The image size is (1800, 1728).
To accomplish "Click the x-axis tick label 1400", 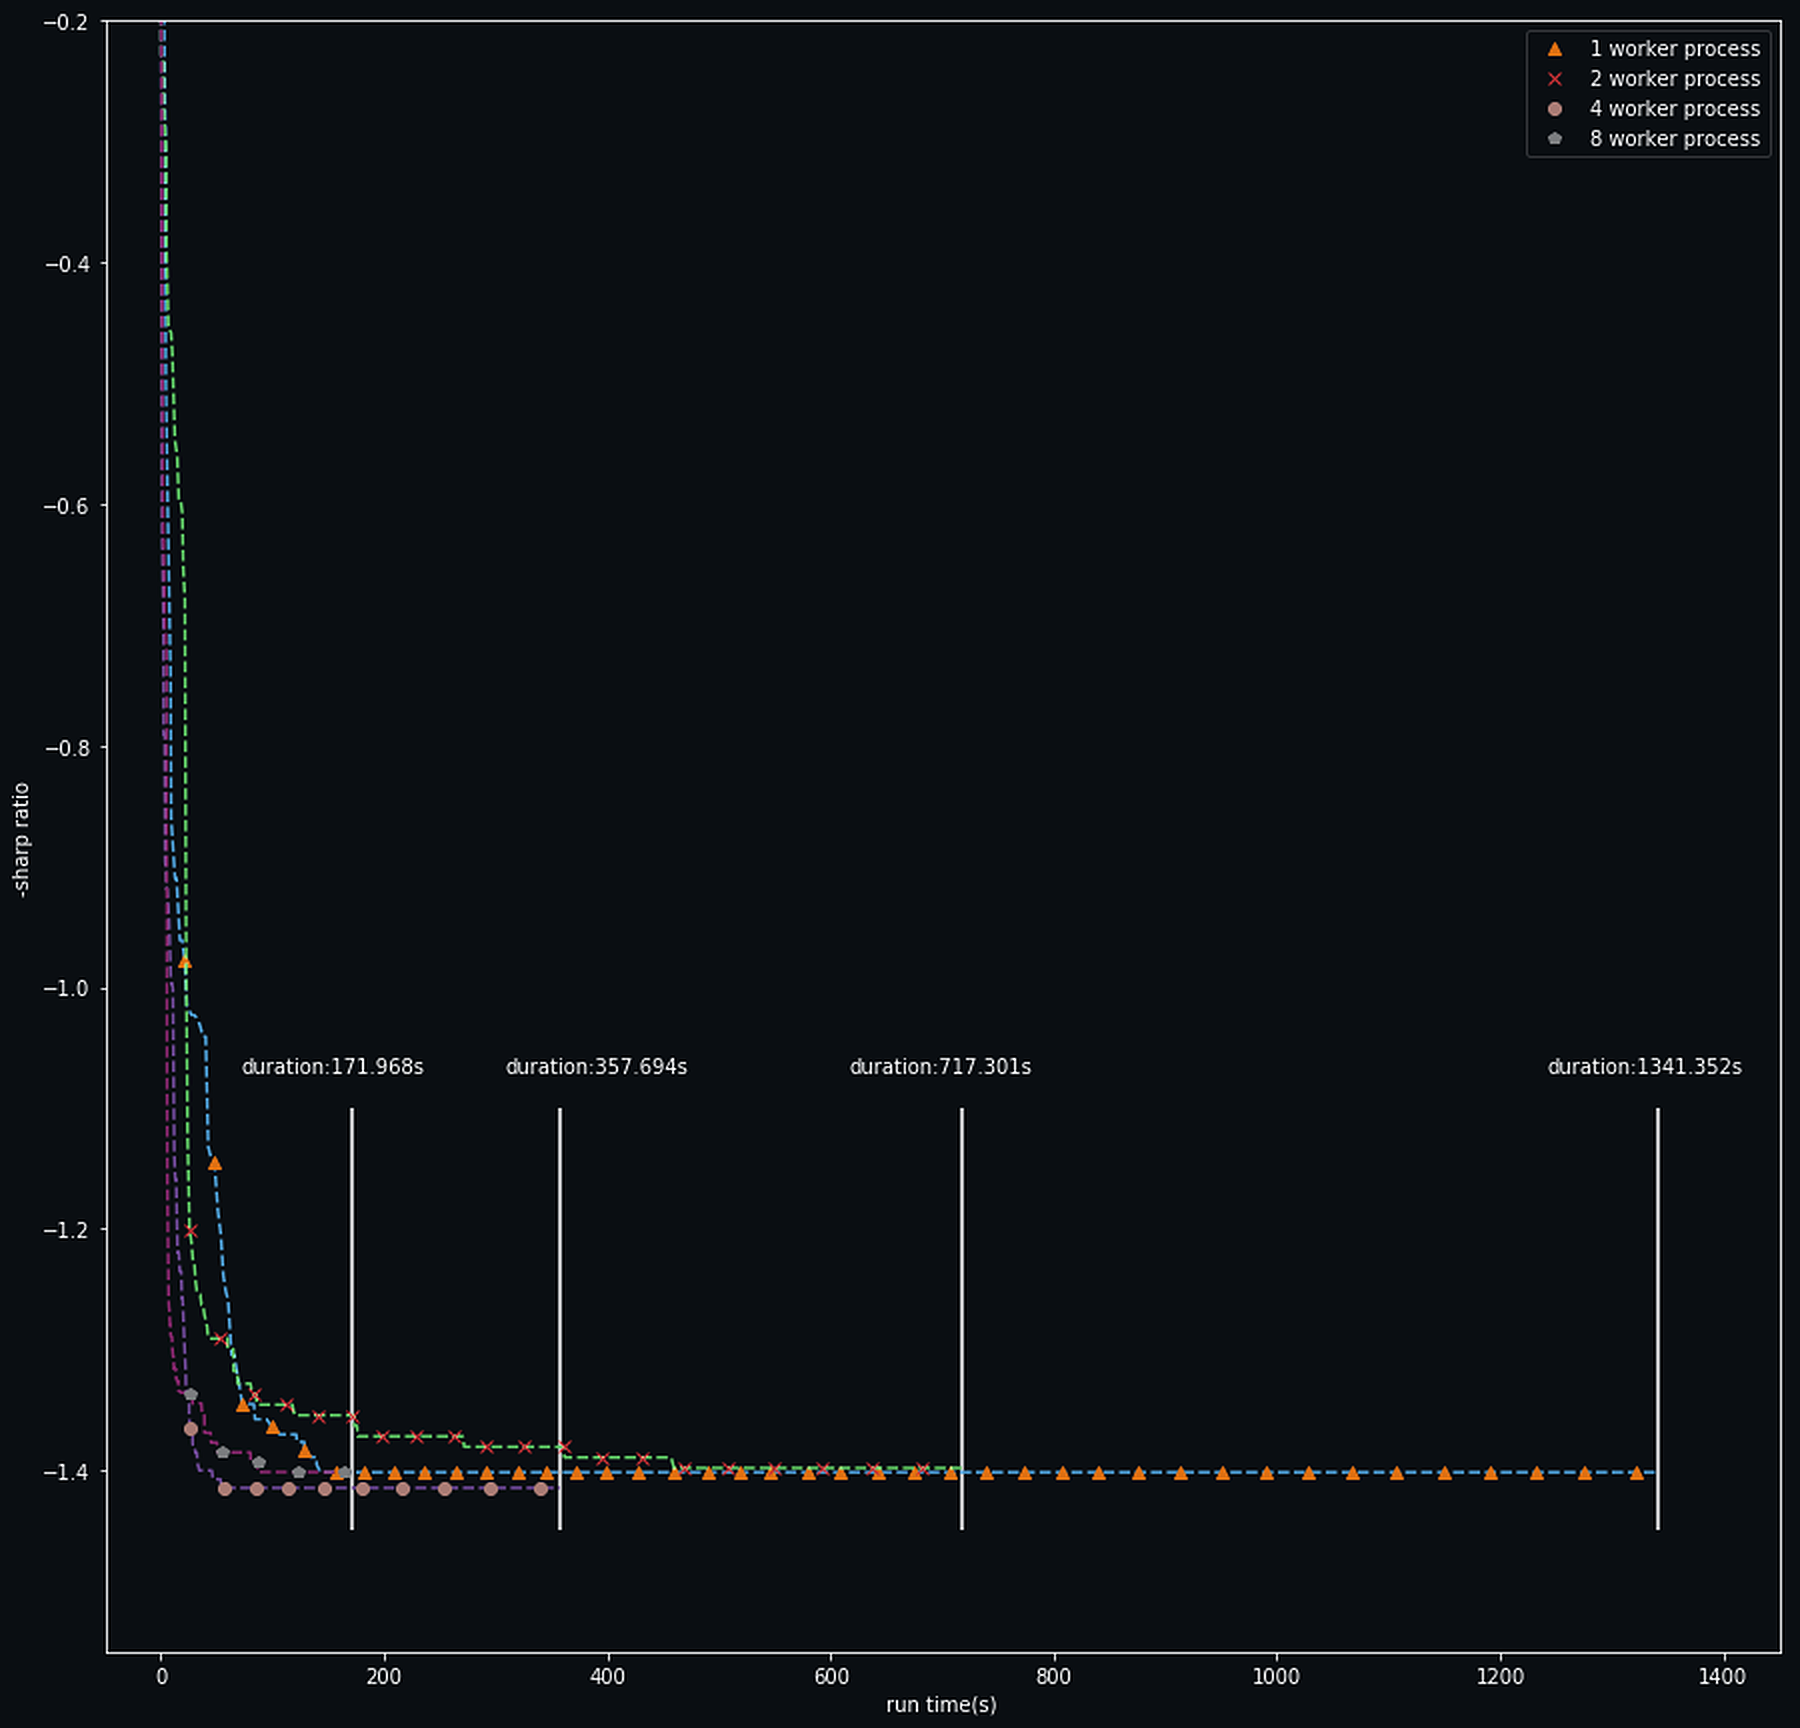I will tap(1722, 1677).
